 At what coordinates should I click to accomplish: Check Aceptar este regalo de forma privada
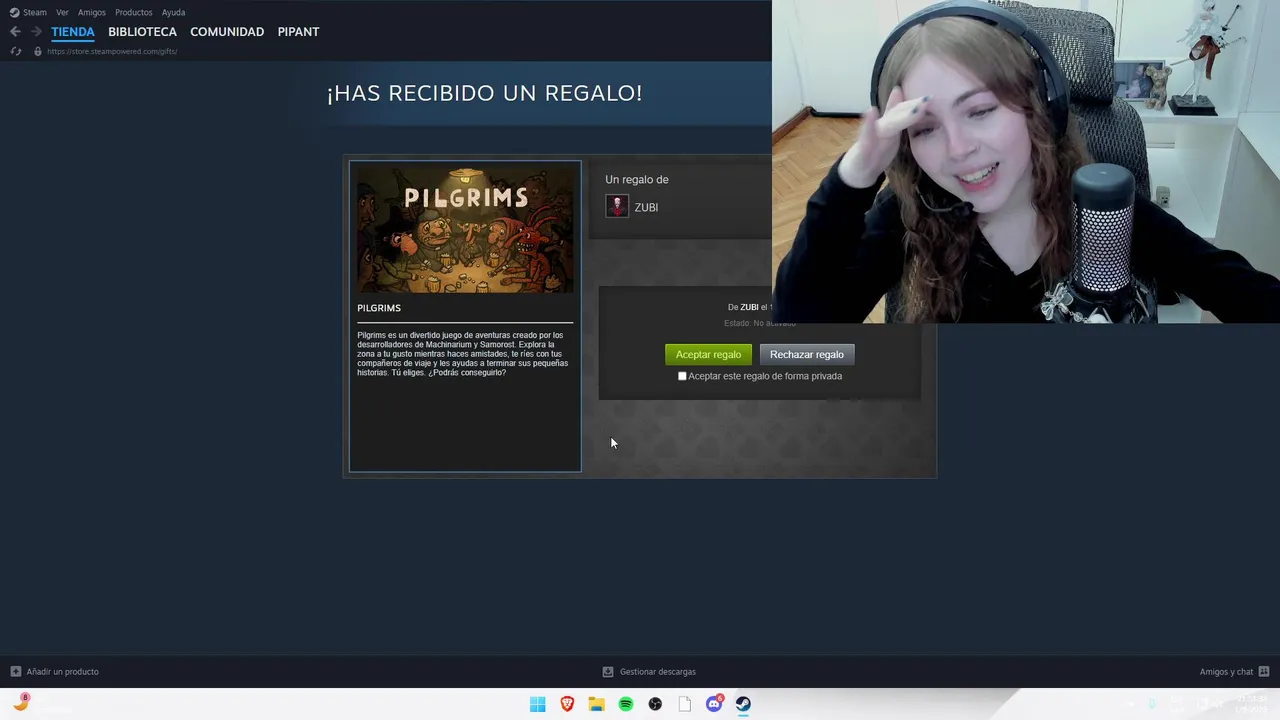(682, 376)
